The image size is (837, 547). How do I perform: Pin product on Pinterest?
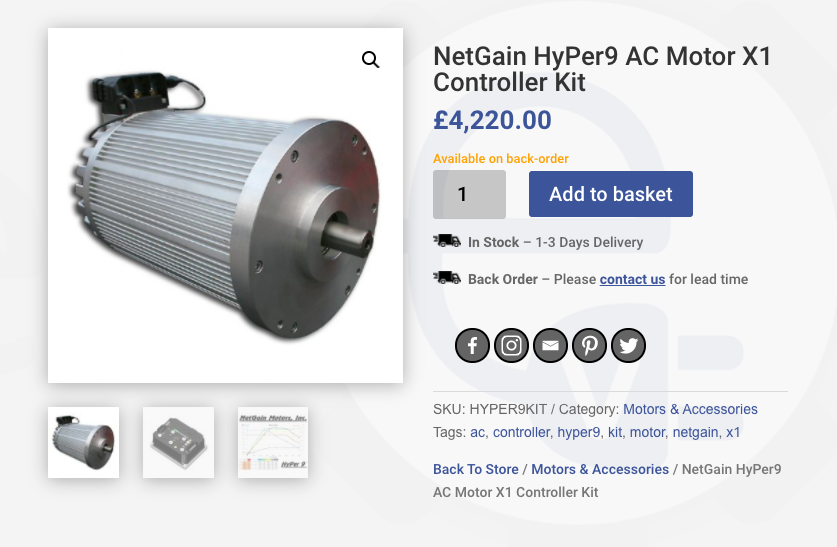[589, 346]
